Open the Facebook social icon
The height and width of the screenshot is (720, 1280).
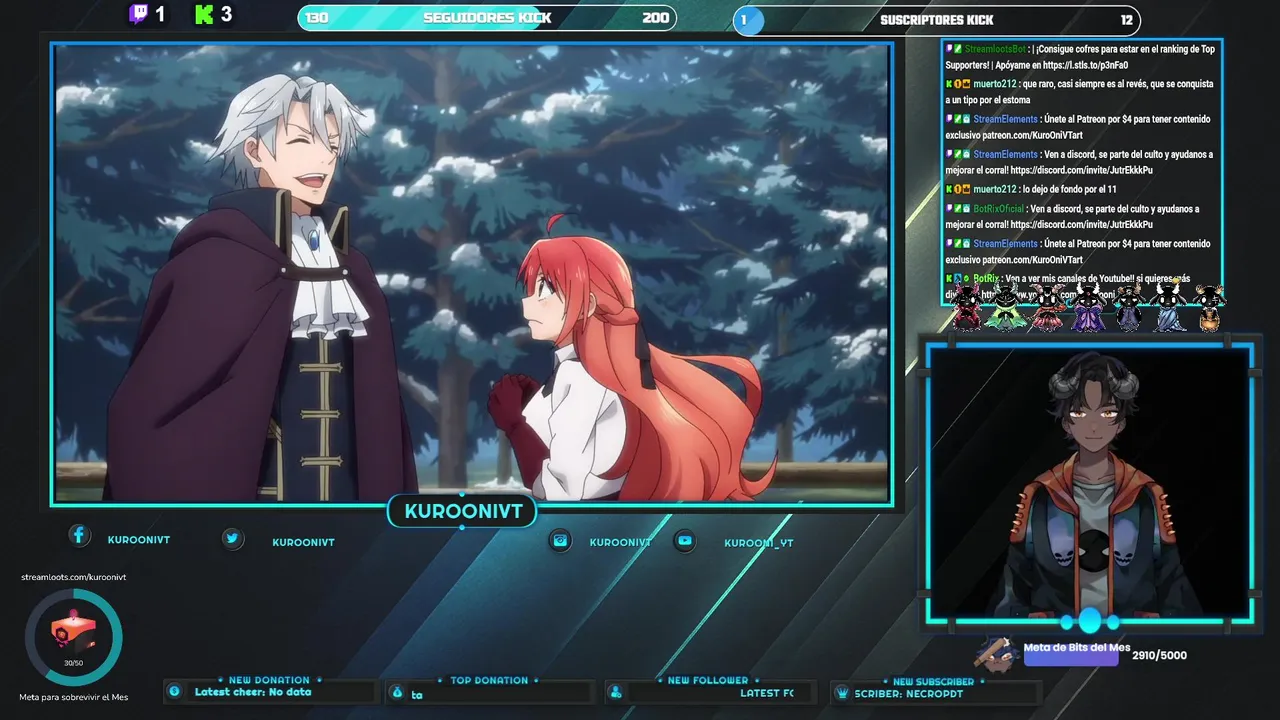pos(79,536)
